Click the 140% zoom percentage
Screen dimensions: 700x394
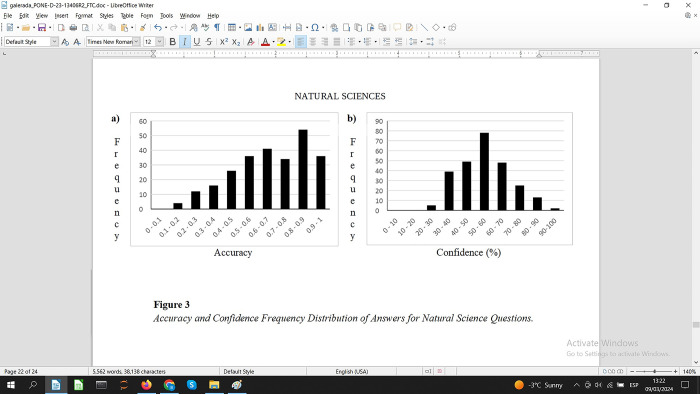[x=689, y=371]
